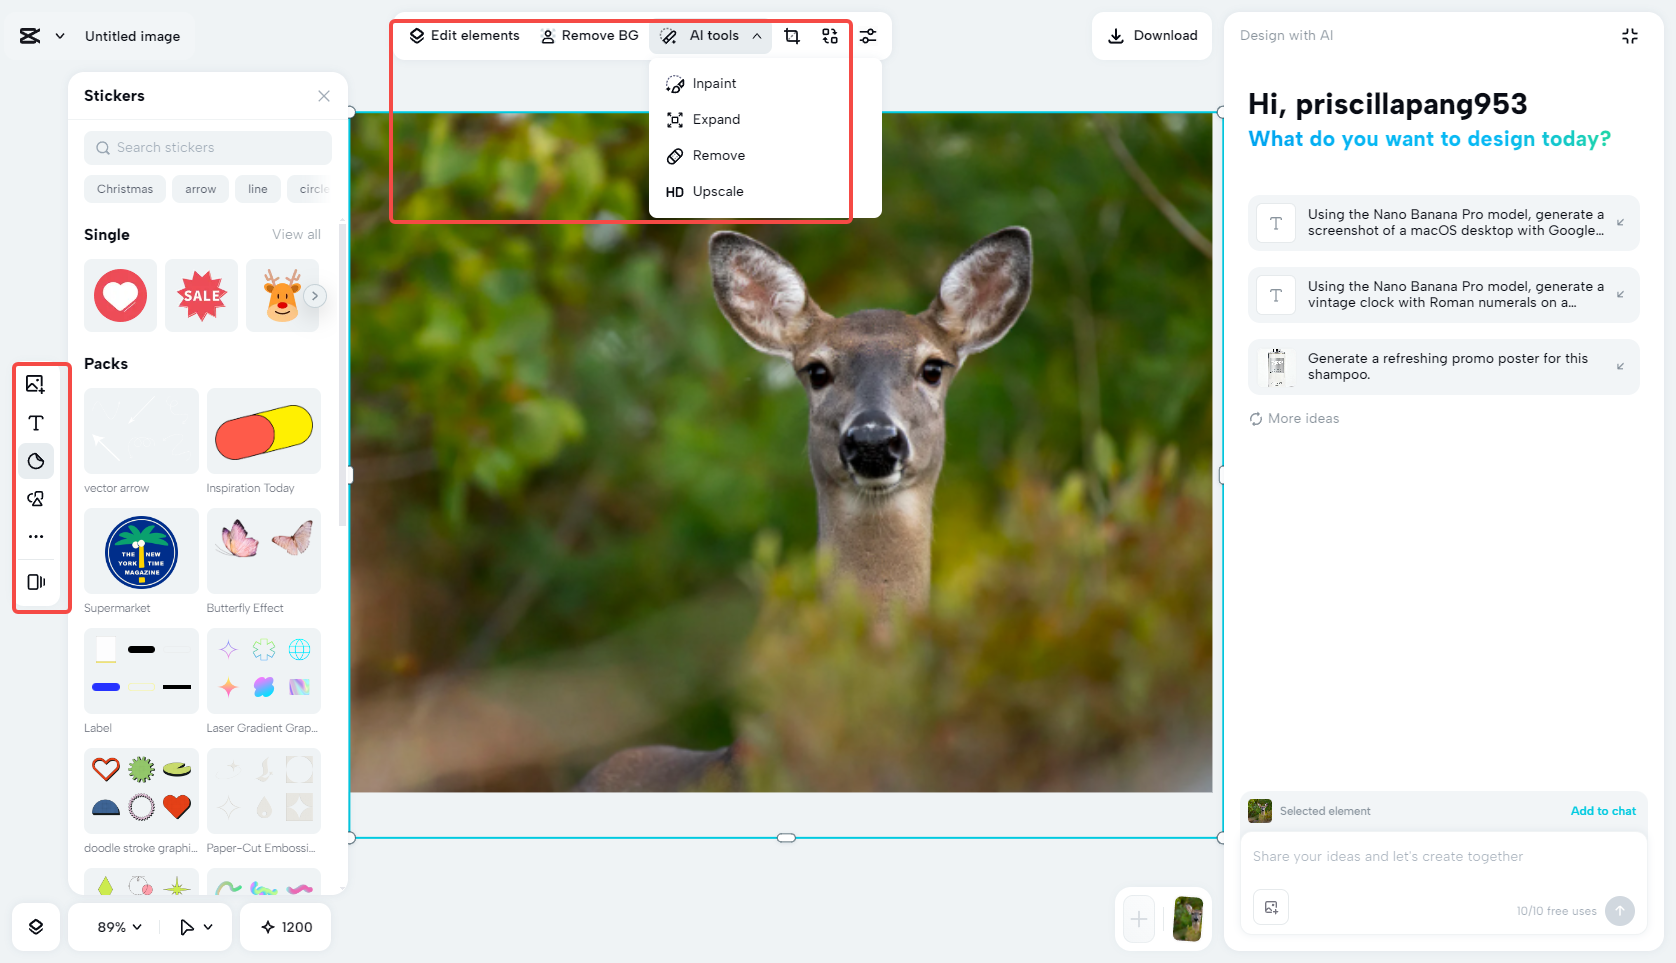
Task: Select Expand in the AI tools menu
Action: tap(714, 119)
